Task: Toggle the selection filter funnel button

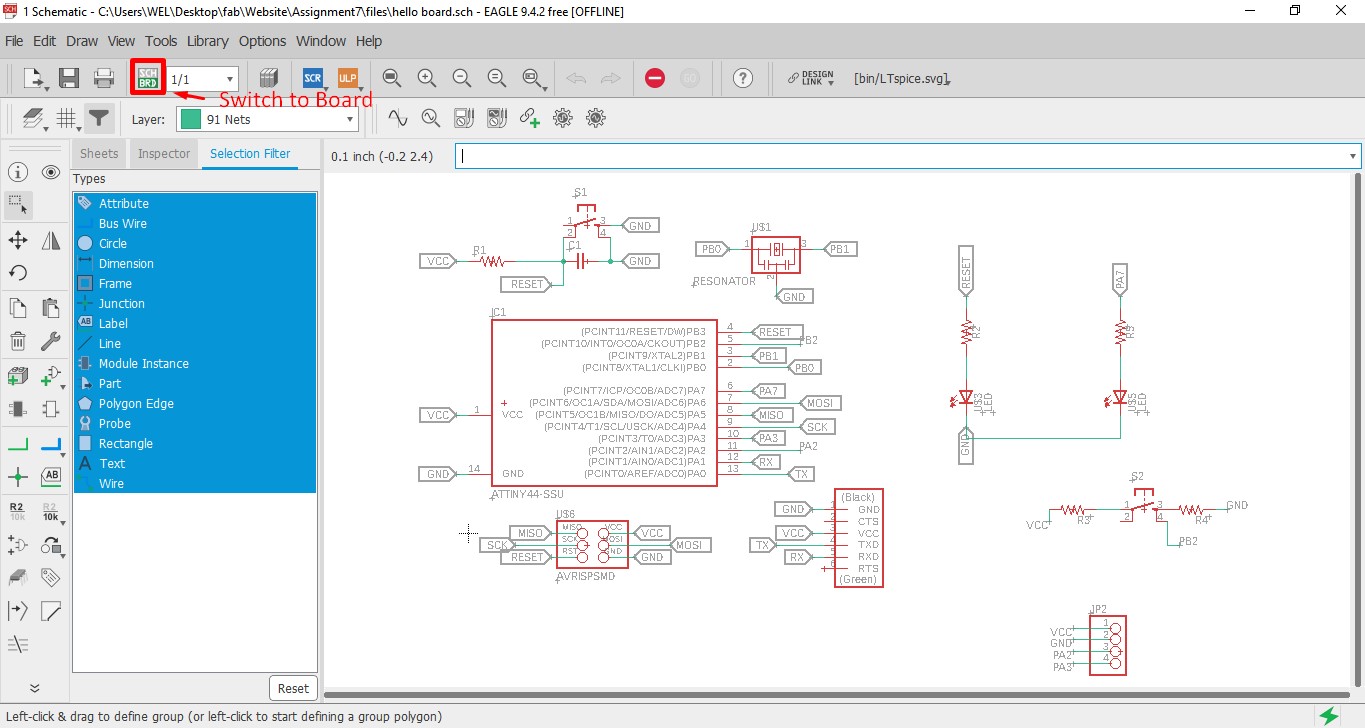Action: point(98,119)
